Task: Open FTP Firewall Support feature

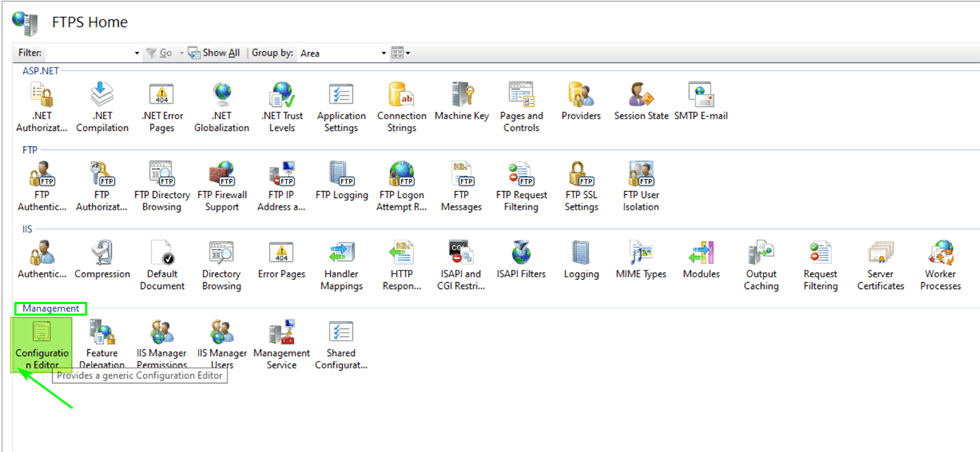Action: coord(221,186)
